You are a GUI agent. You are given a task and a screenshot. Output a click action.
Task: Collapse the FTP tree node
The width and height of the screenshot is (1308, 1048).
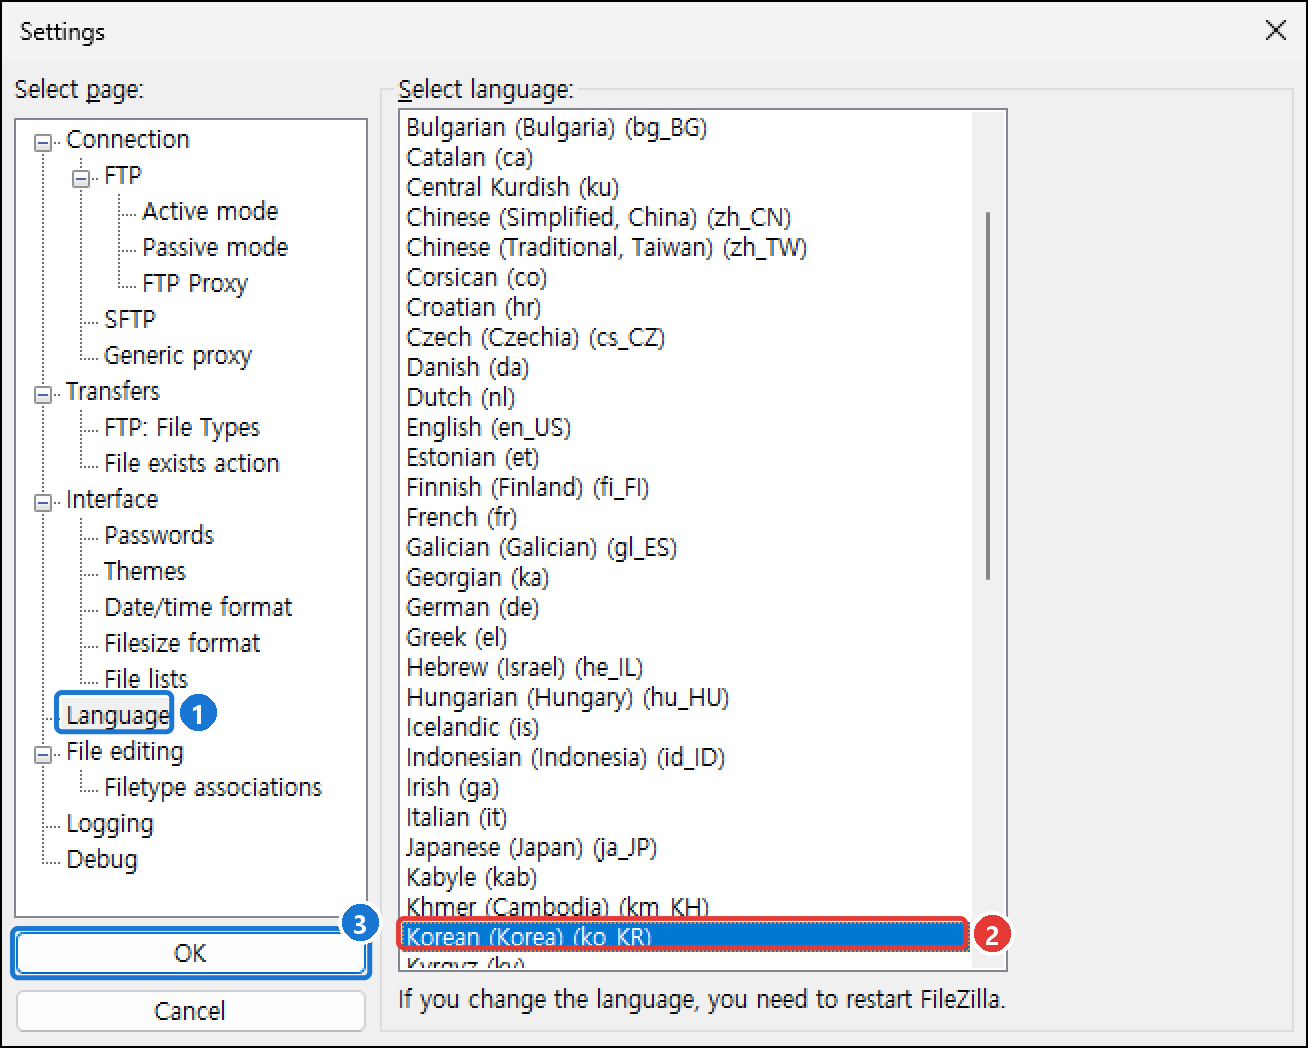pyautogui.click(x=81, y=179)
